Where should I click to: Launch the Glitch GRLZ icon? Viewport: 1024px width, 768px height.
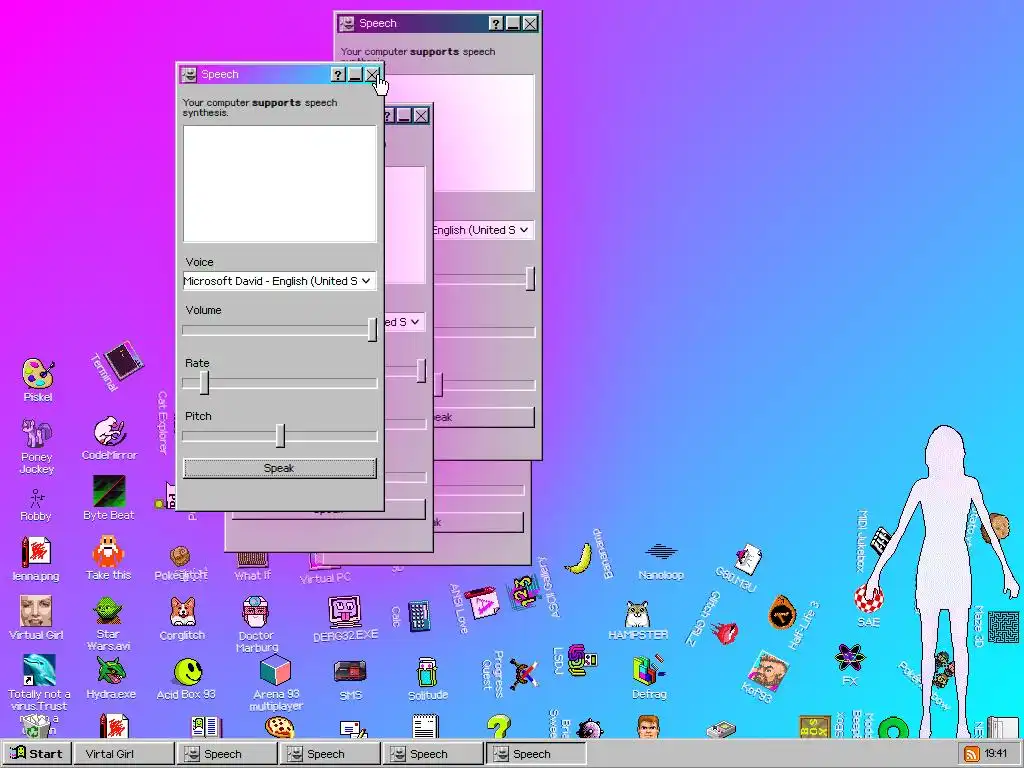(x=724, y=633)
